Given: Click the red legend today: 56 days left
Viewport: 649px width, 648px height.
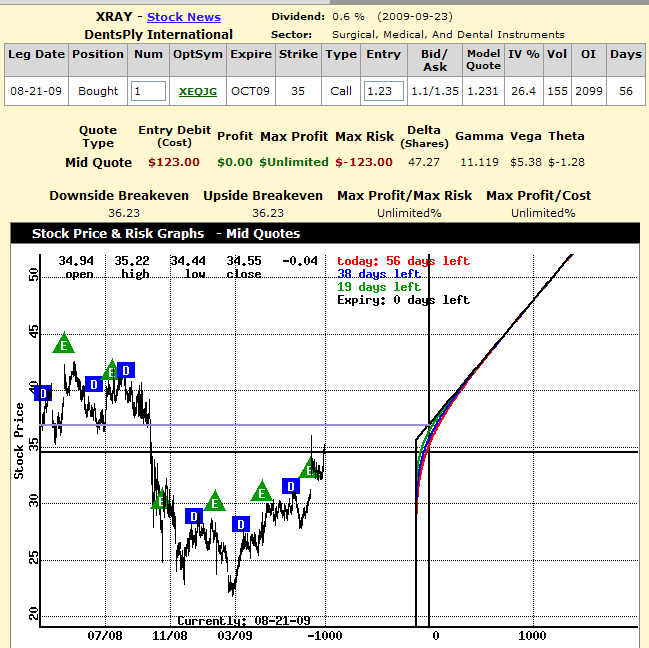Looking at the screenshot, I should pos(404,261).
